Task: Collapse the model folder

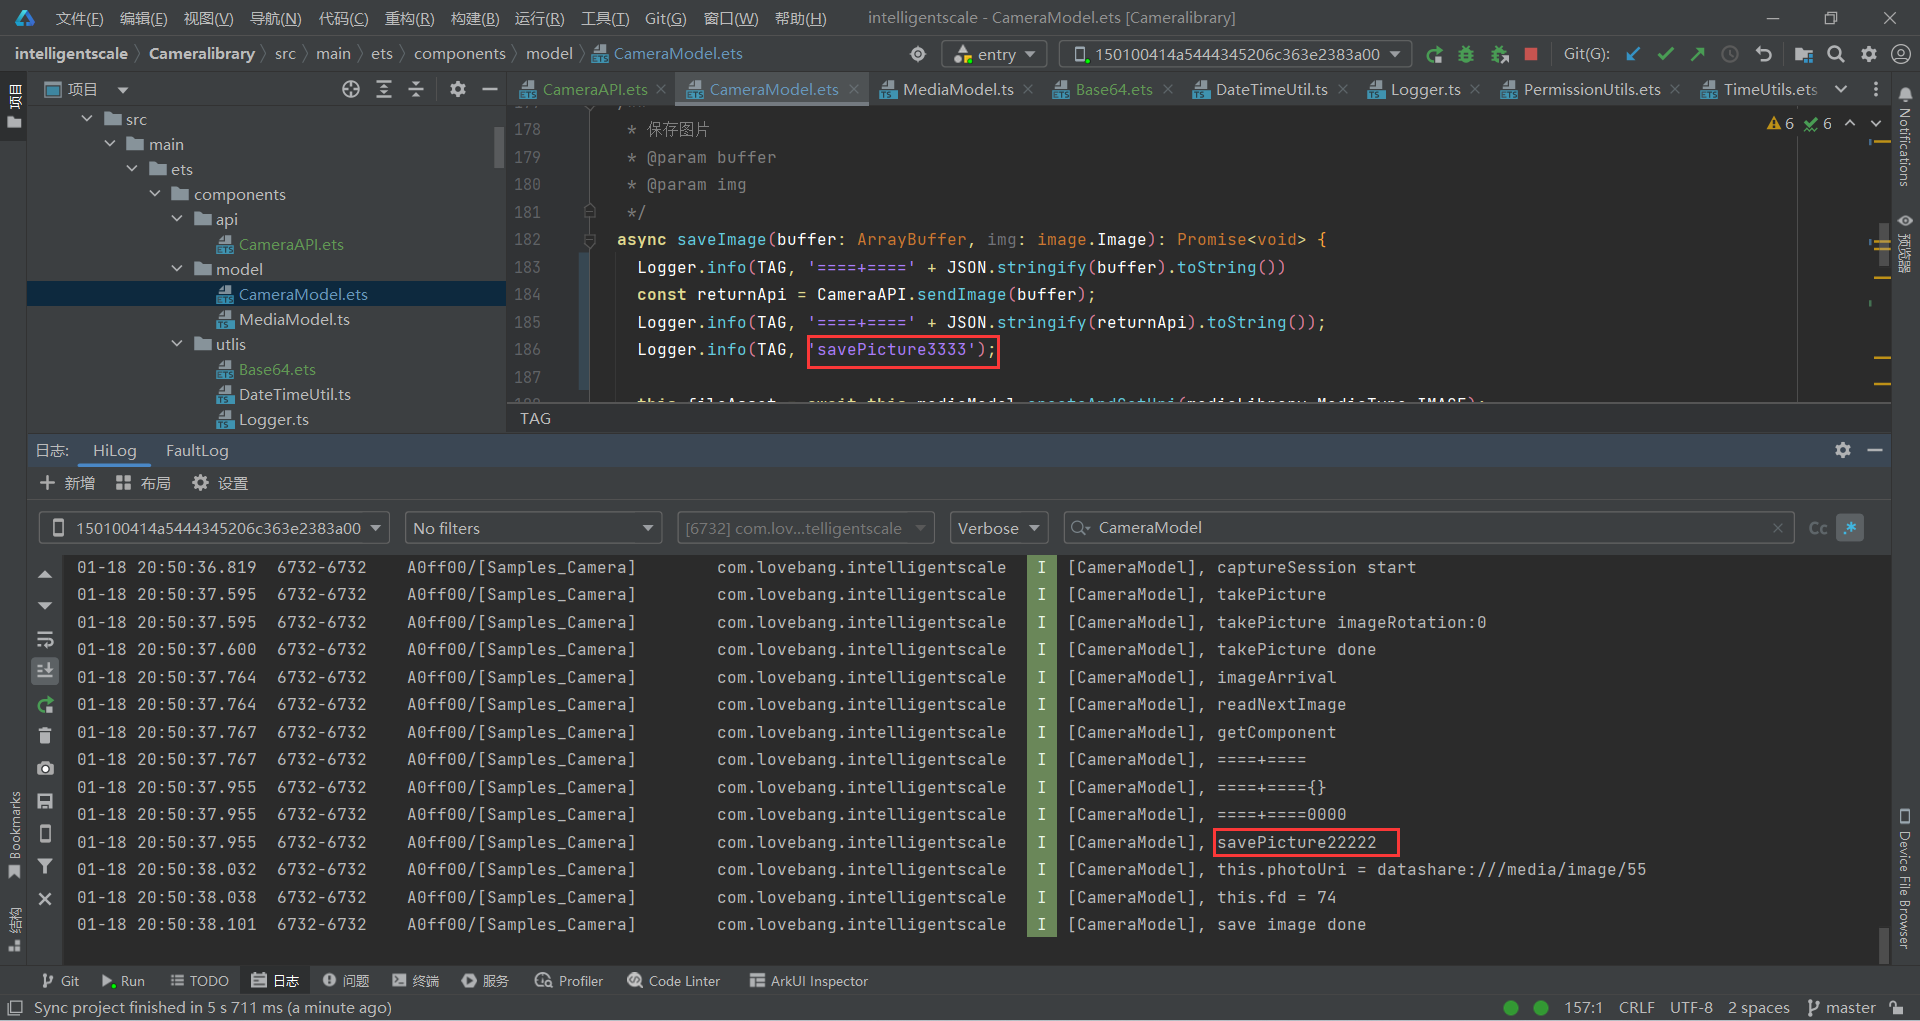Action: [177, 269]
